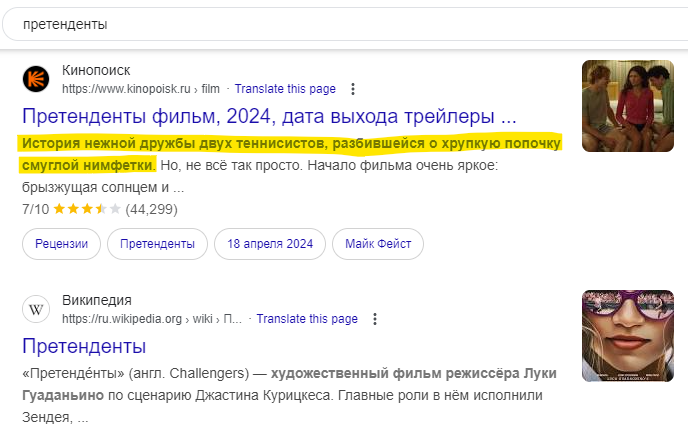Click the Претенденты sitelink chip
The image size is (688, 445).
(158, 244)
